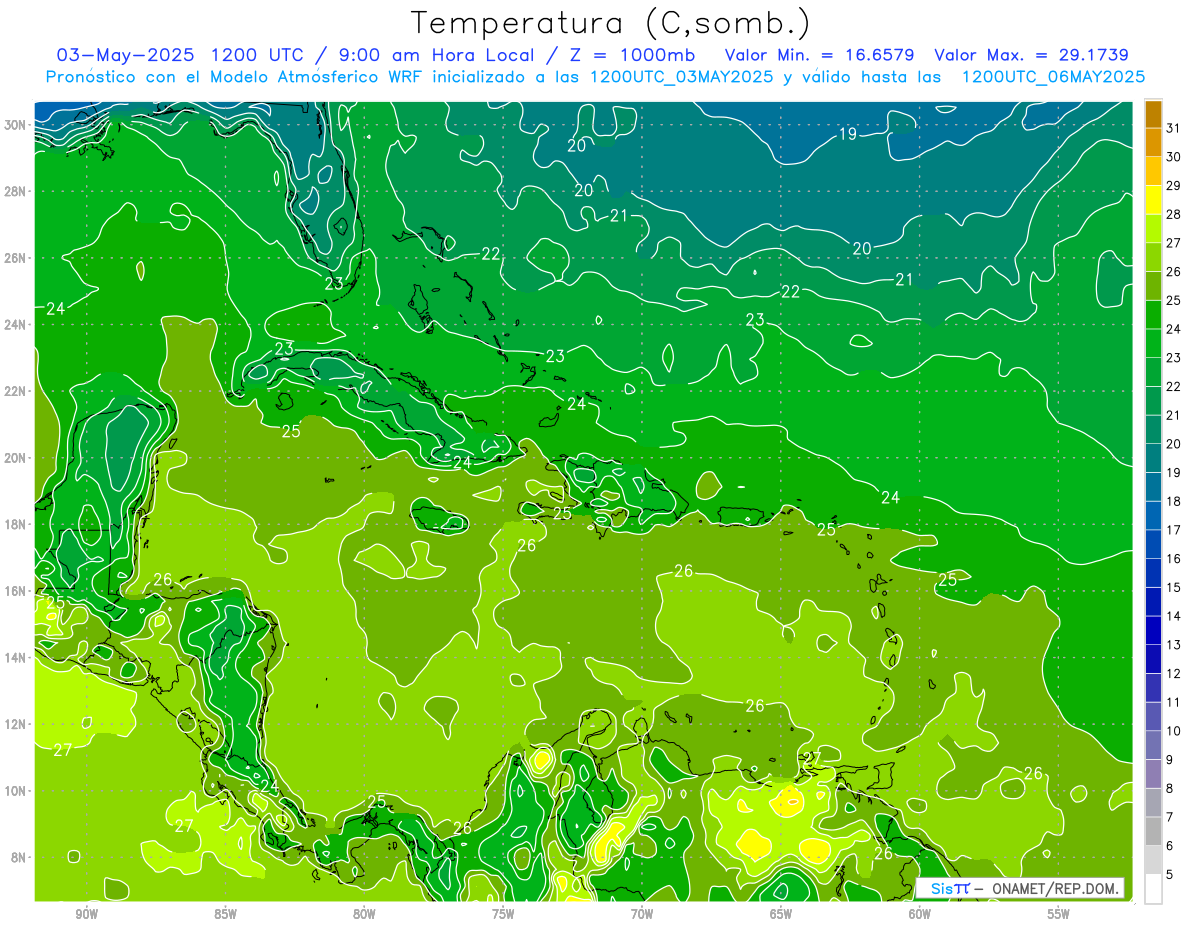Click the 'SisTT – ONAMET/REP.DOM.' credit label

click(x=1022, y=888)
